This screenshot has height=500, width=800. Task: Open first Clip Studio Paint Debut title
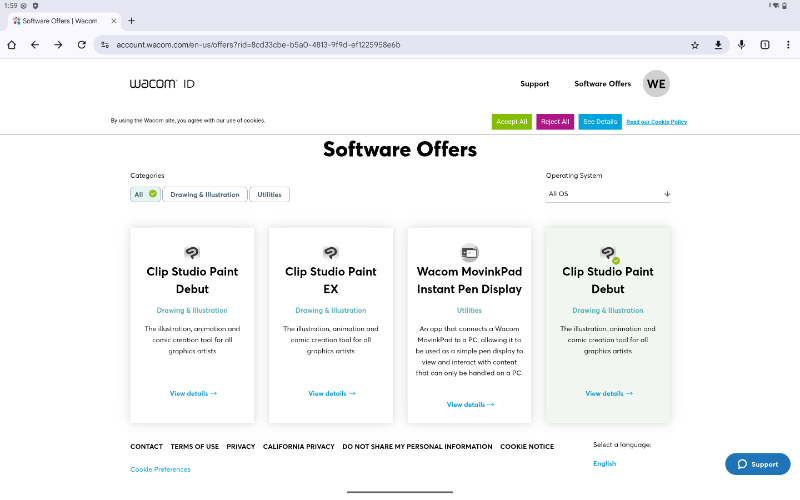tap(192, 280)
